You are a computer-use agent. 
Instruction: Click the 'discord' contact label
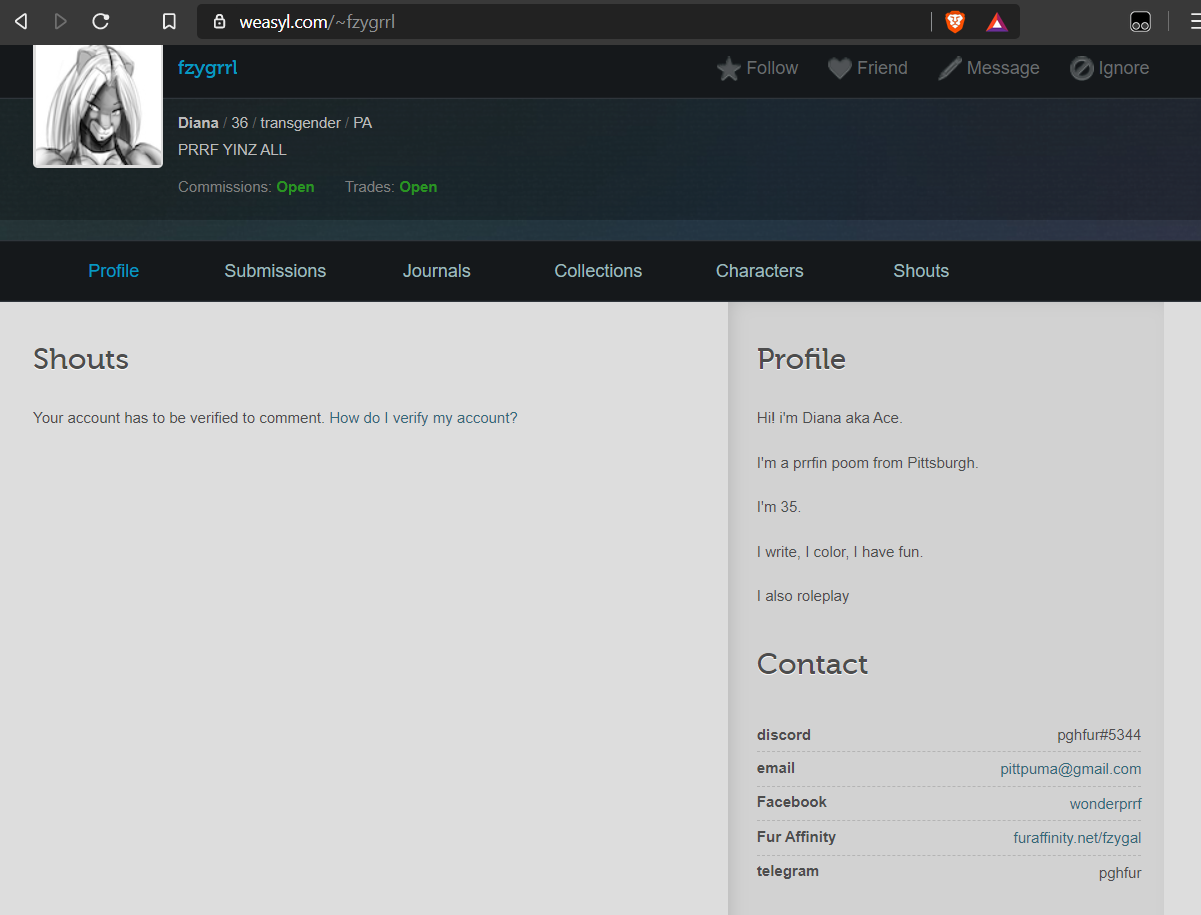[x=784, y=735]
